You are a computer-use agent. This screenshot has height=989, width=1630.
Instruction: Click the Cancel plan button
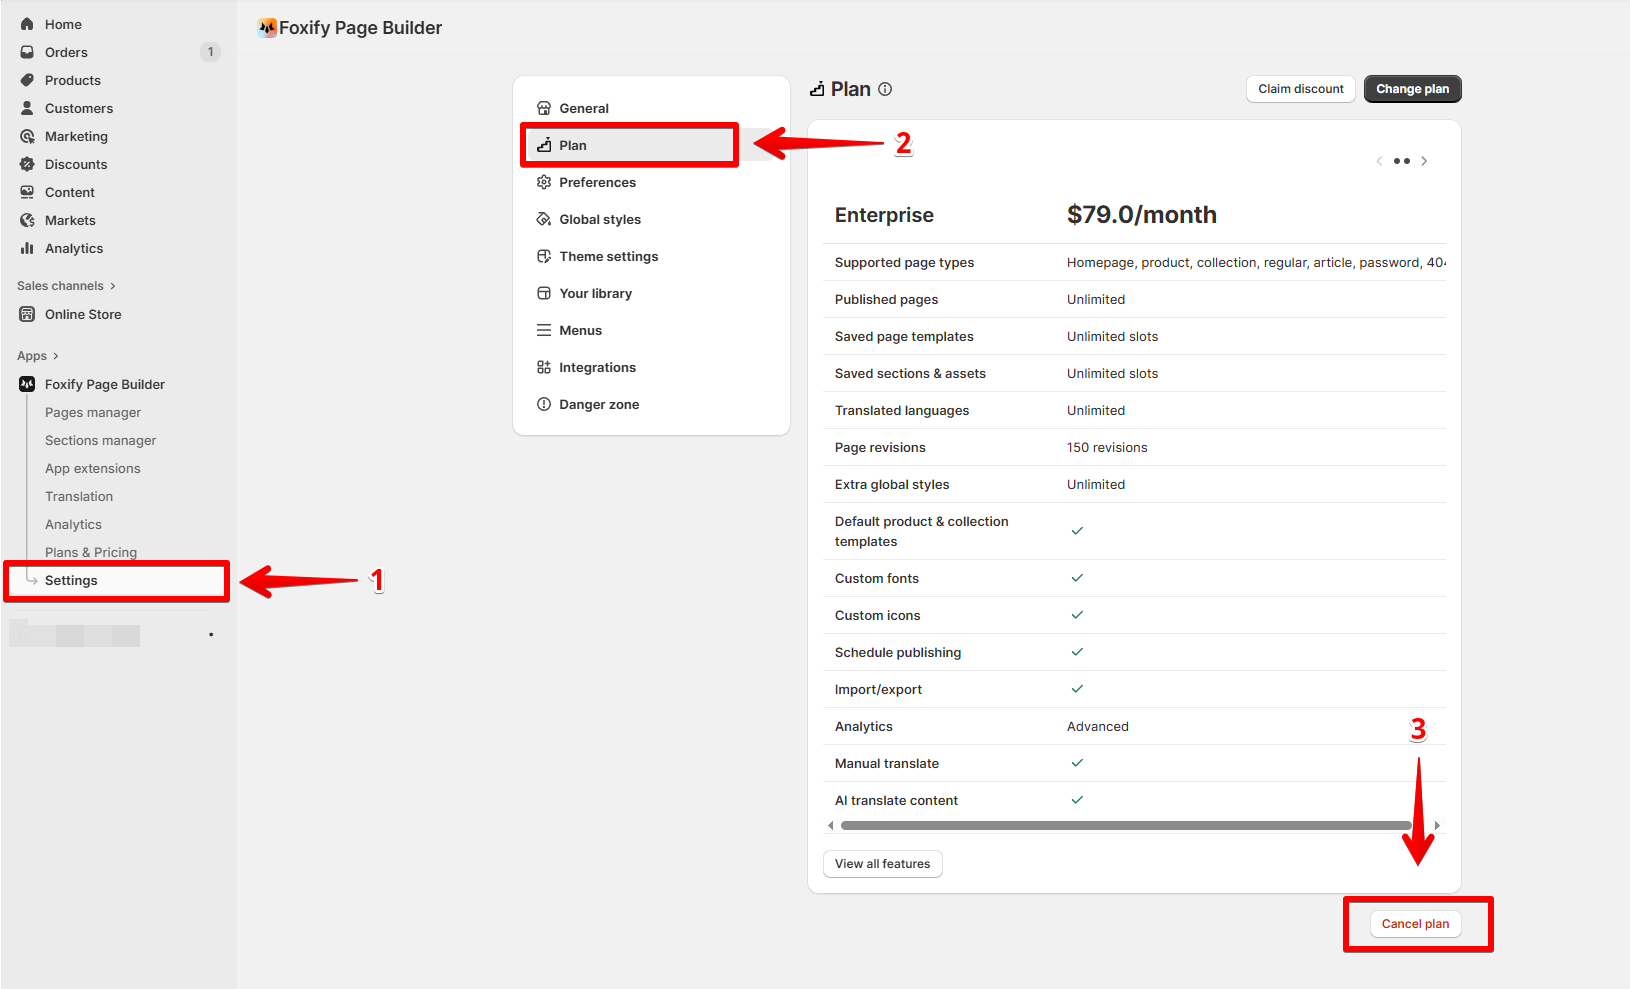1415,924
